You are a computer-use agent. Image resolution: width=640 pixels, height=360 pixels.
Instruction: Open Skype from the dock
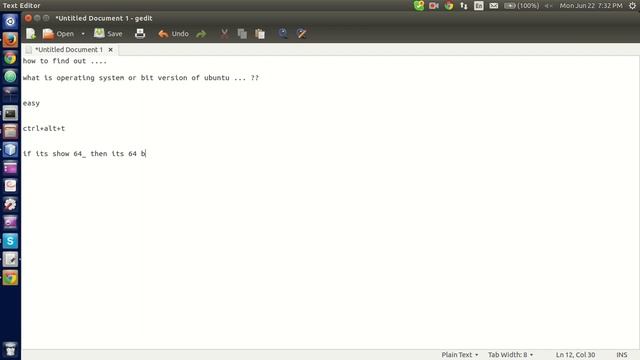click(x=10, y=241)
